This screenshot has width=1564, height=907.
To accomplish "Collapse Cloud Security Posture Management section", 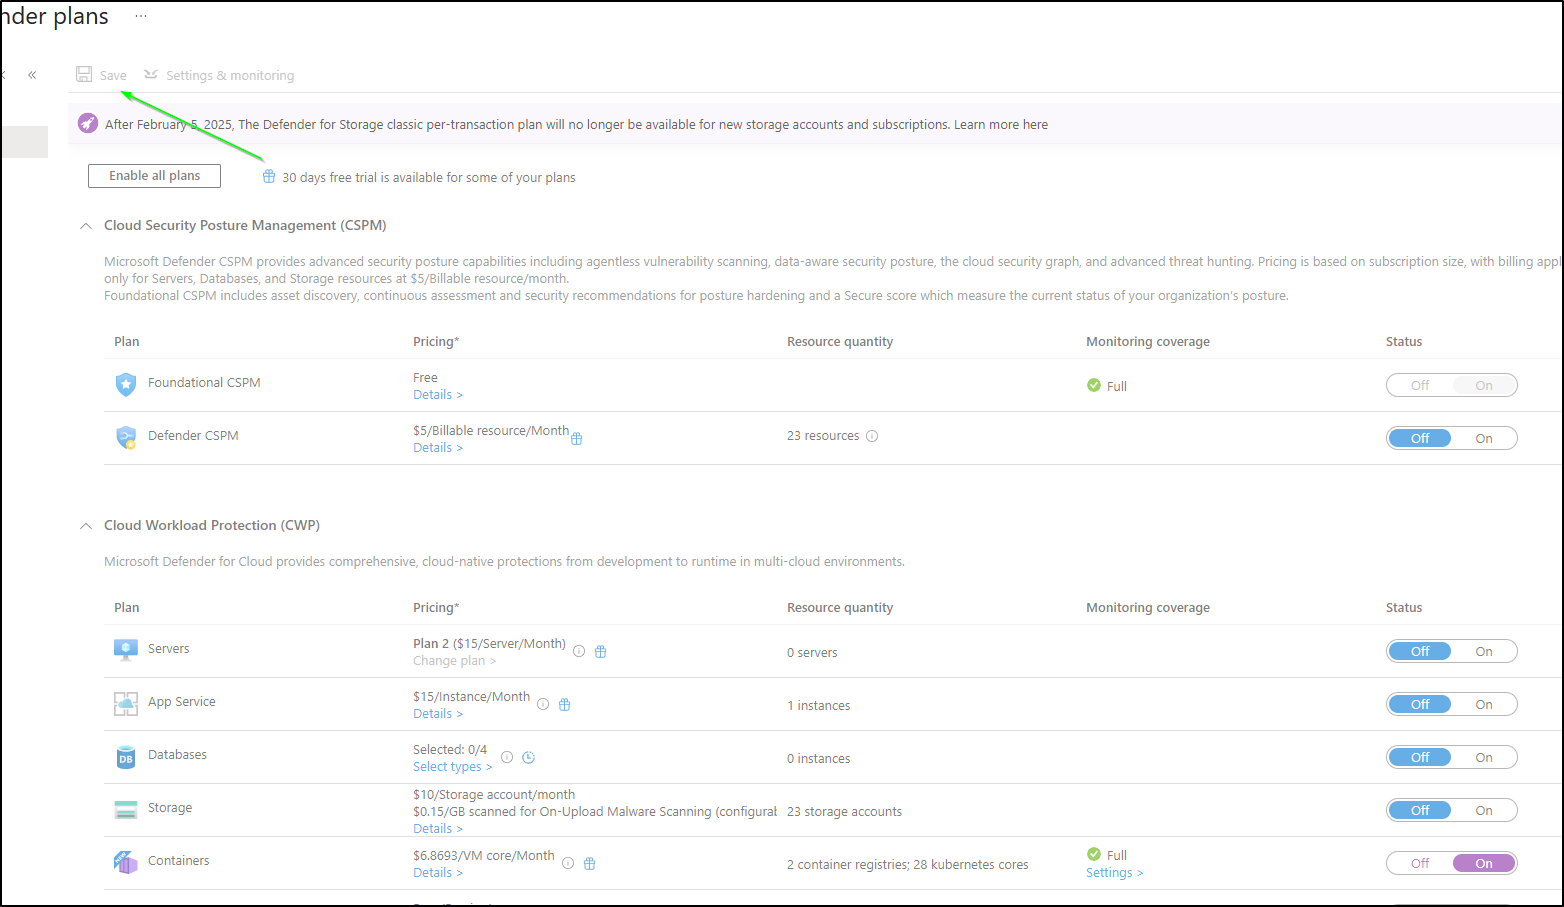I will click(86, 226).
